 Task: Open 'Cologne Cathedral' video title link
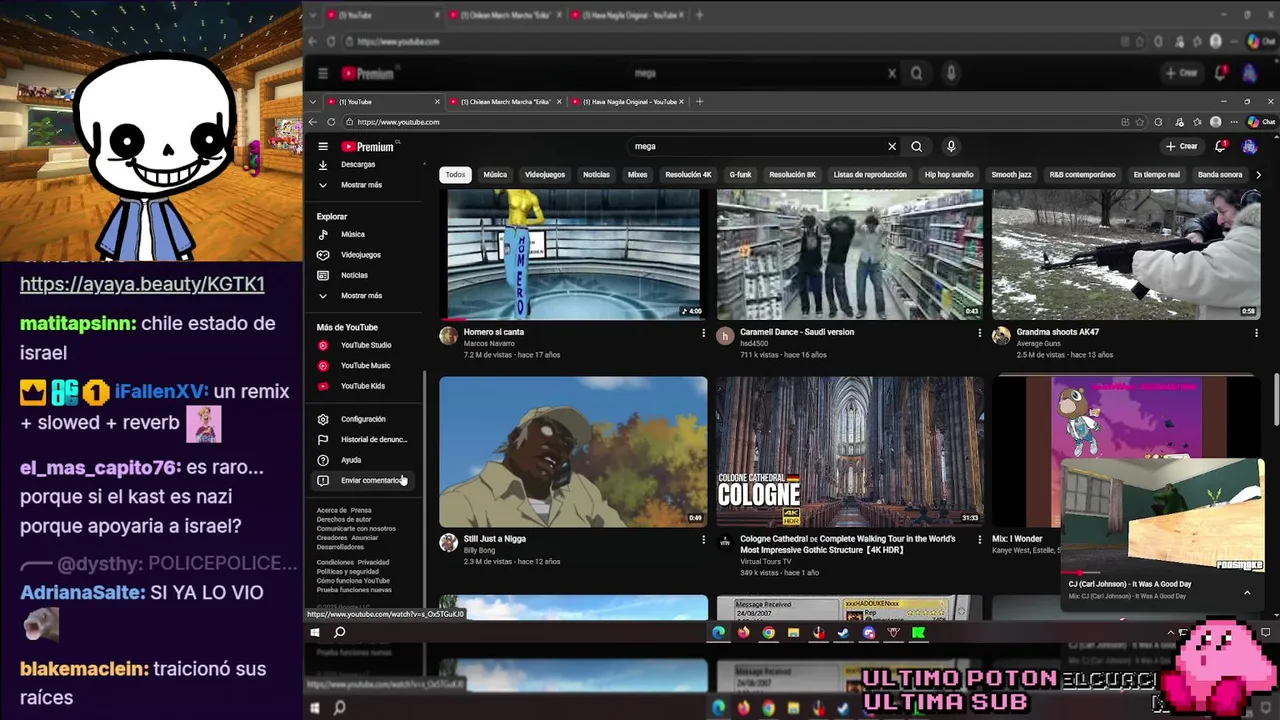pos(847,544)
